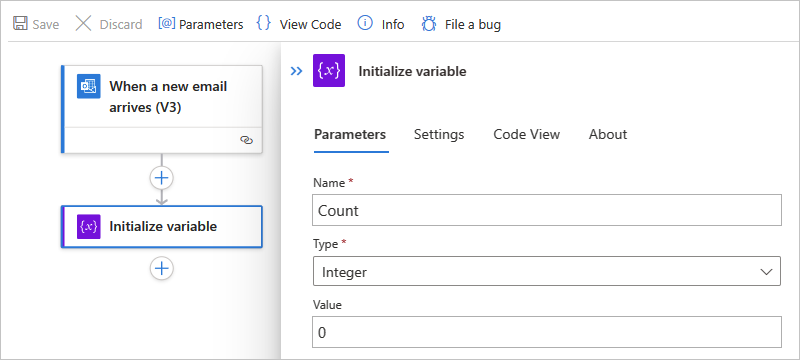Click the View Code braces icon
The height and width of the screenshot is (360, 800).
(x=264, y=23)
